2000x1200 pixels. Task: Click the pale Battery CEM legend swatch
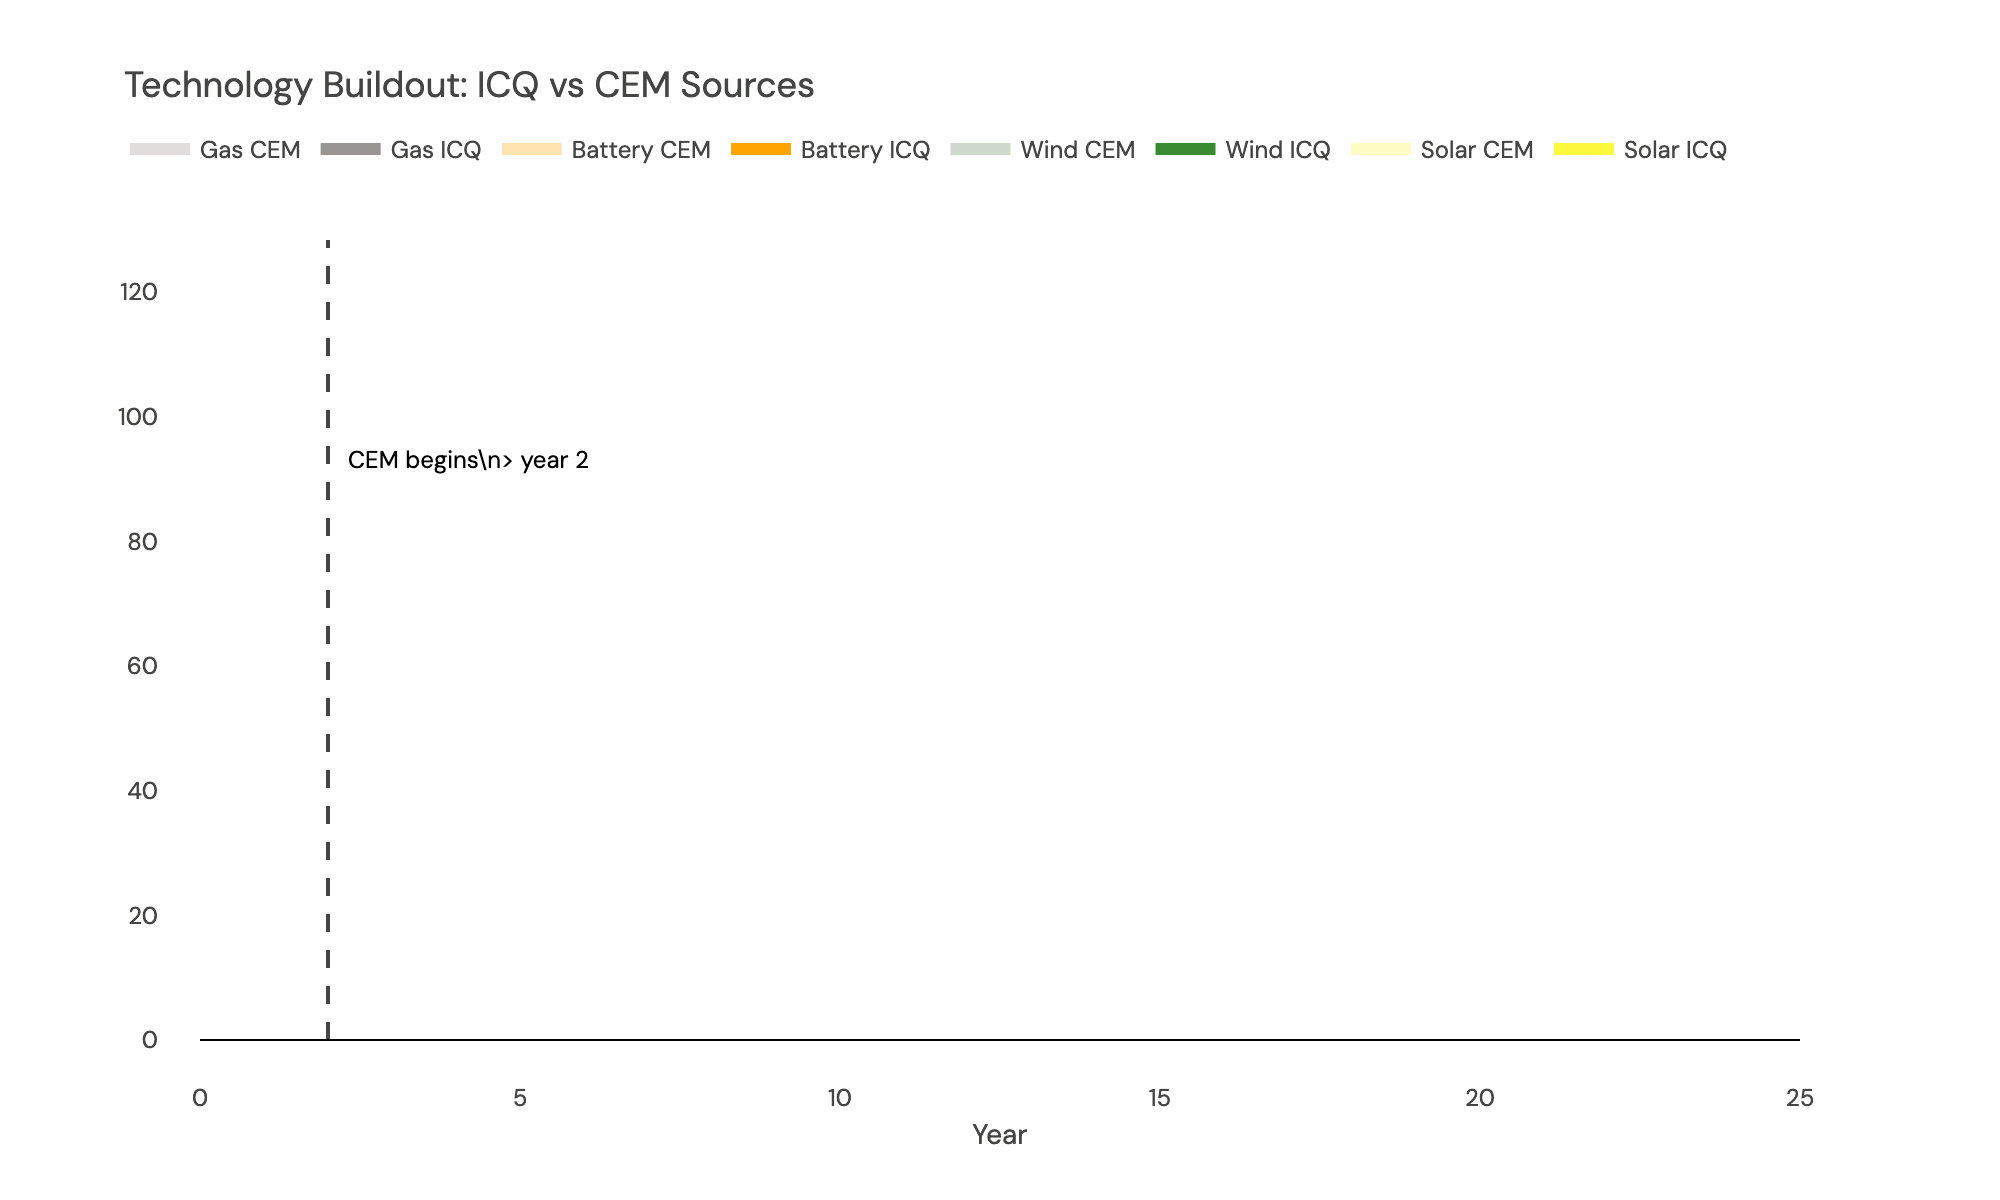tap(531, 150)
